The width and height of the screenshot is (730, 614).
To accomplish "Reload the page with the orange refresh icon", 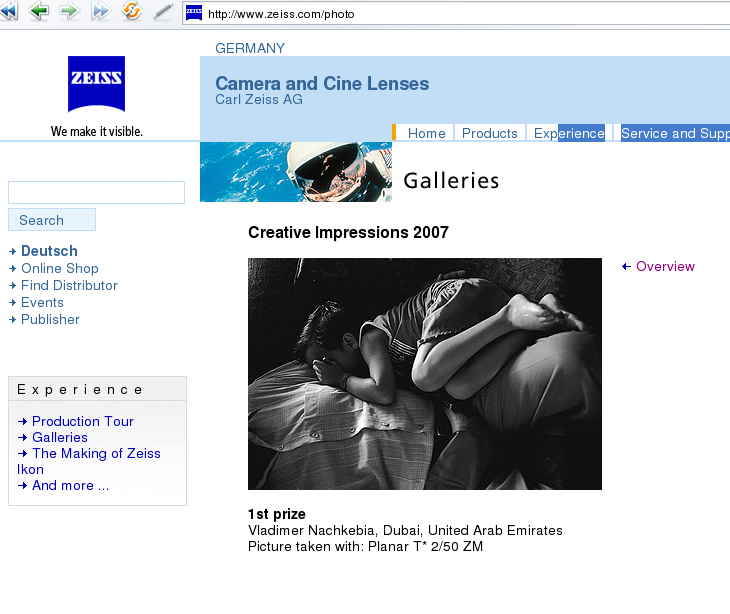I will point(132,11).
